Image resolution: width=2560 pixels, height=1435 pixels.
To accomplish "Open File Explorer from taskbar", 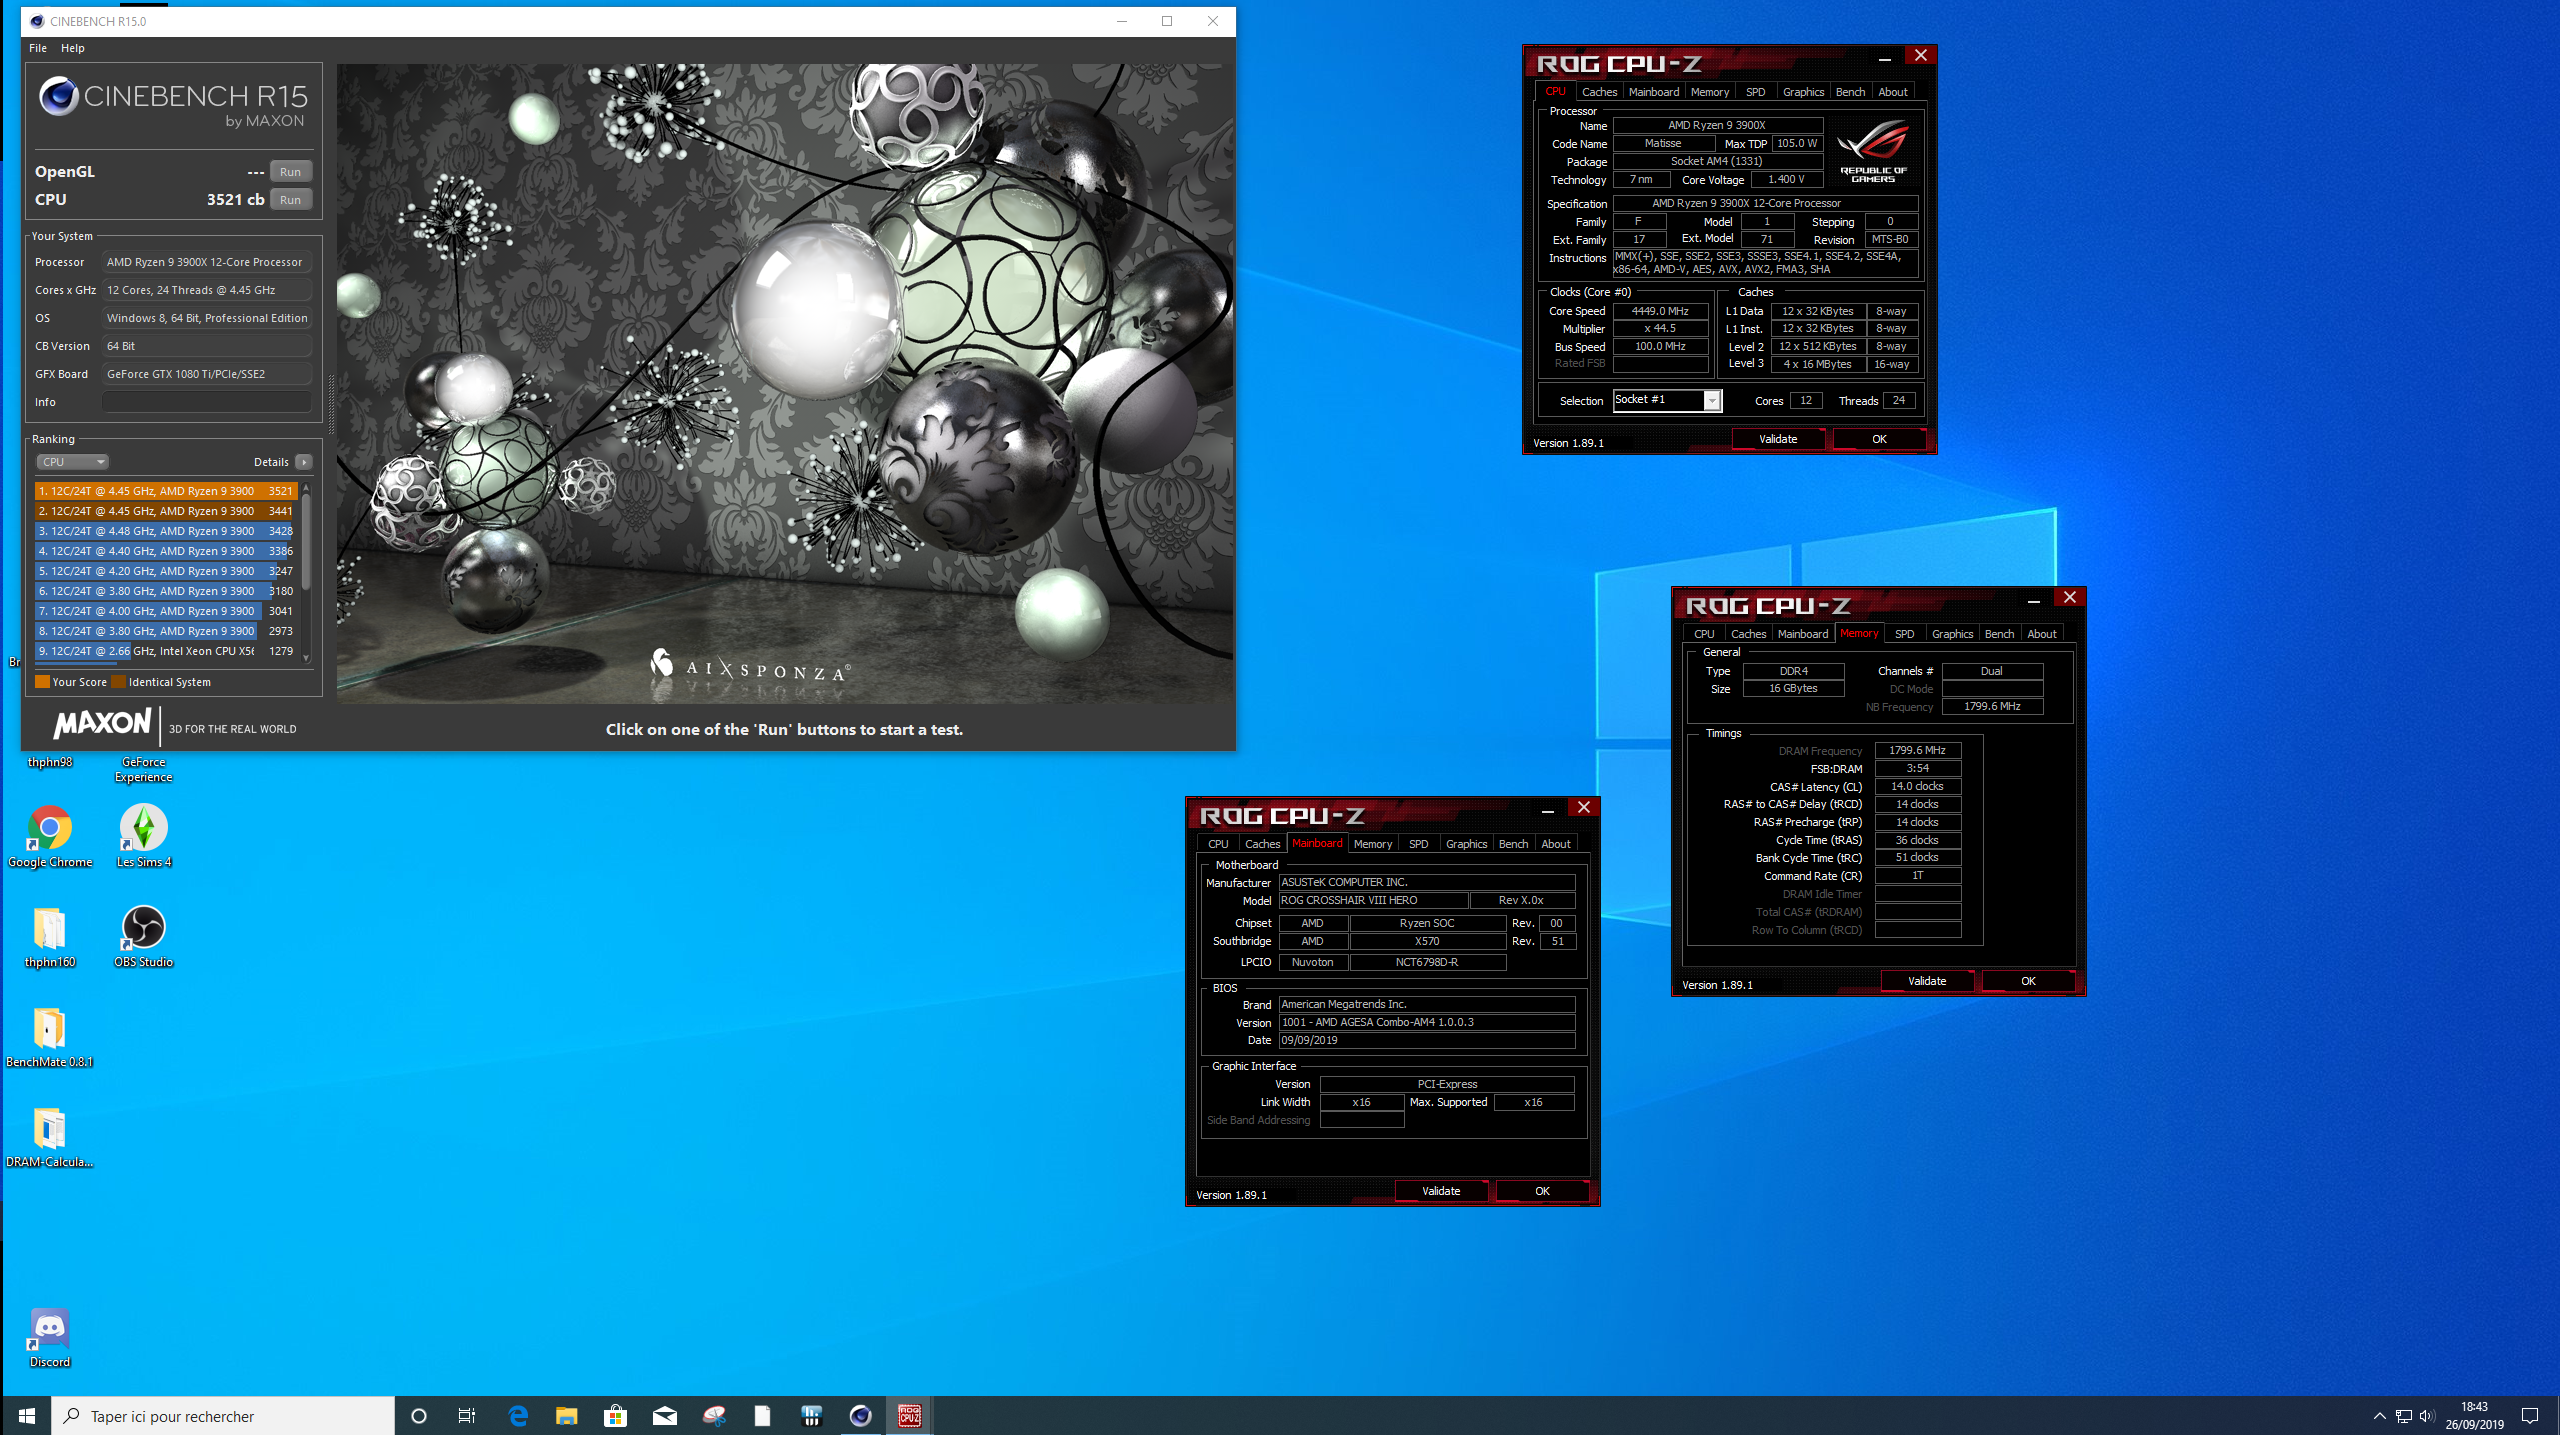I will [x=567, y=1416].
